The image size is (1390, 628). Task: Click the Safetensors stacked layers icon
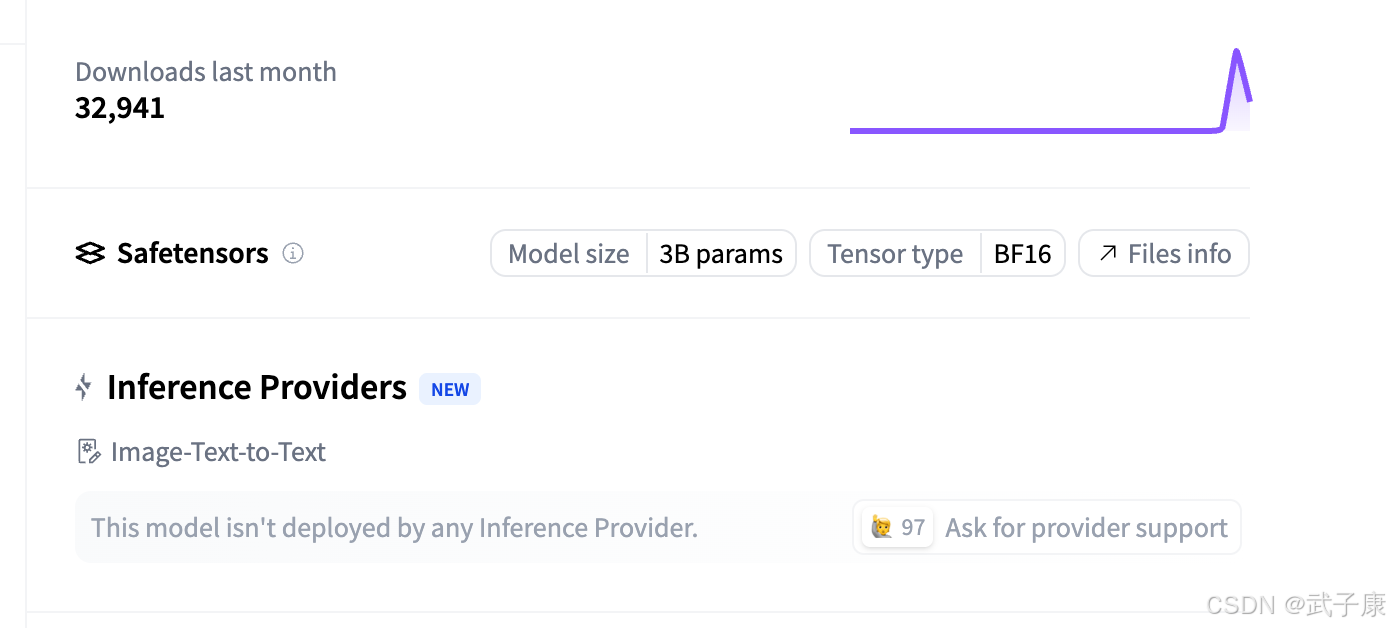[x=90, y=254]
